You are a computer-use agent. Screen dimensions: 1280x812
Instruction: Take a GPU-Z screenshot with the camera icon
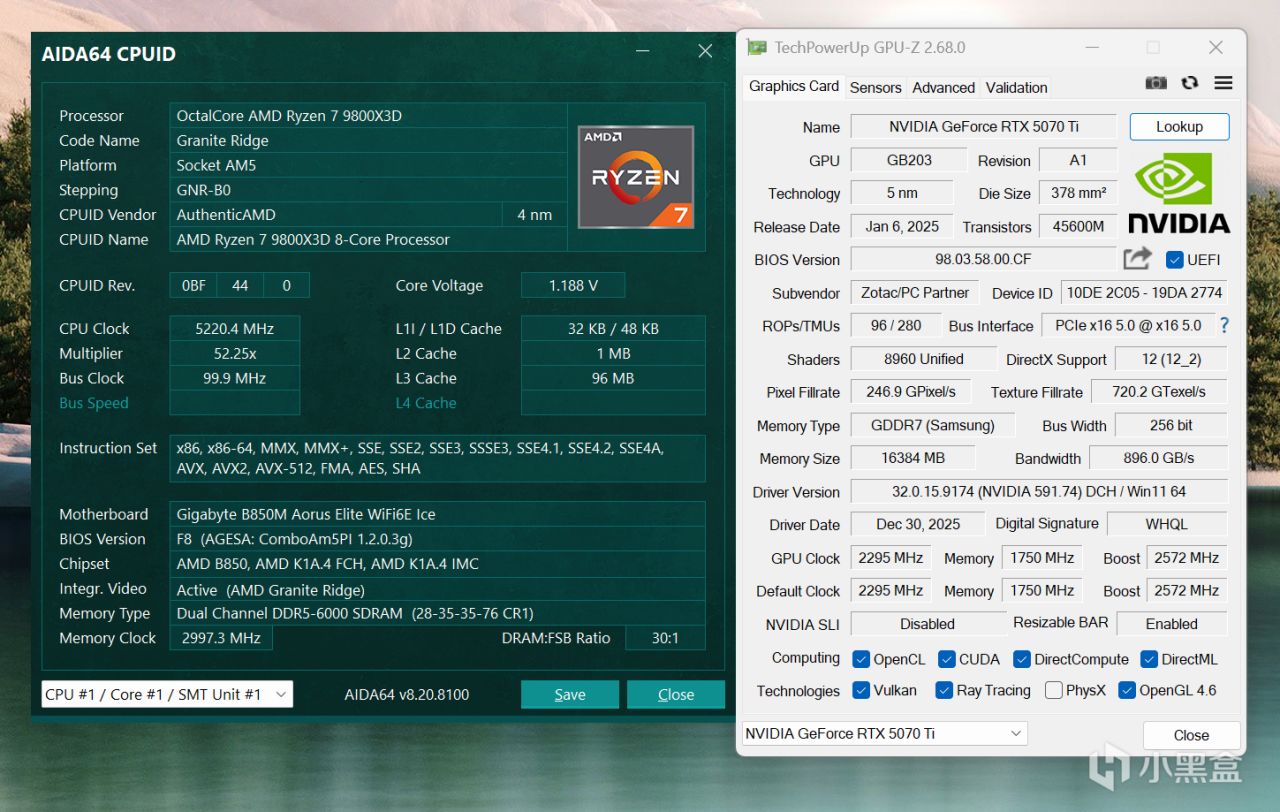1156,84
